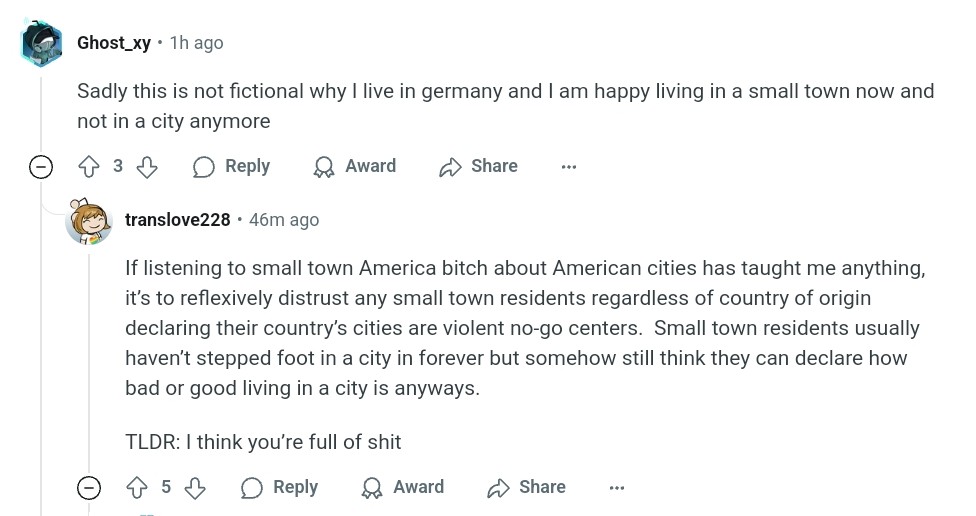Collapse Ghost_xy's comment thread
The image size is (976, 516).
point(41,167)
